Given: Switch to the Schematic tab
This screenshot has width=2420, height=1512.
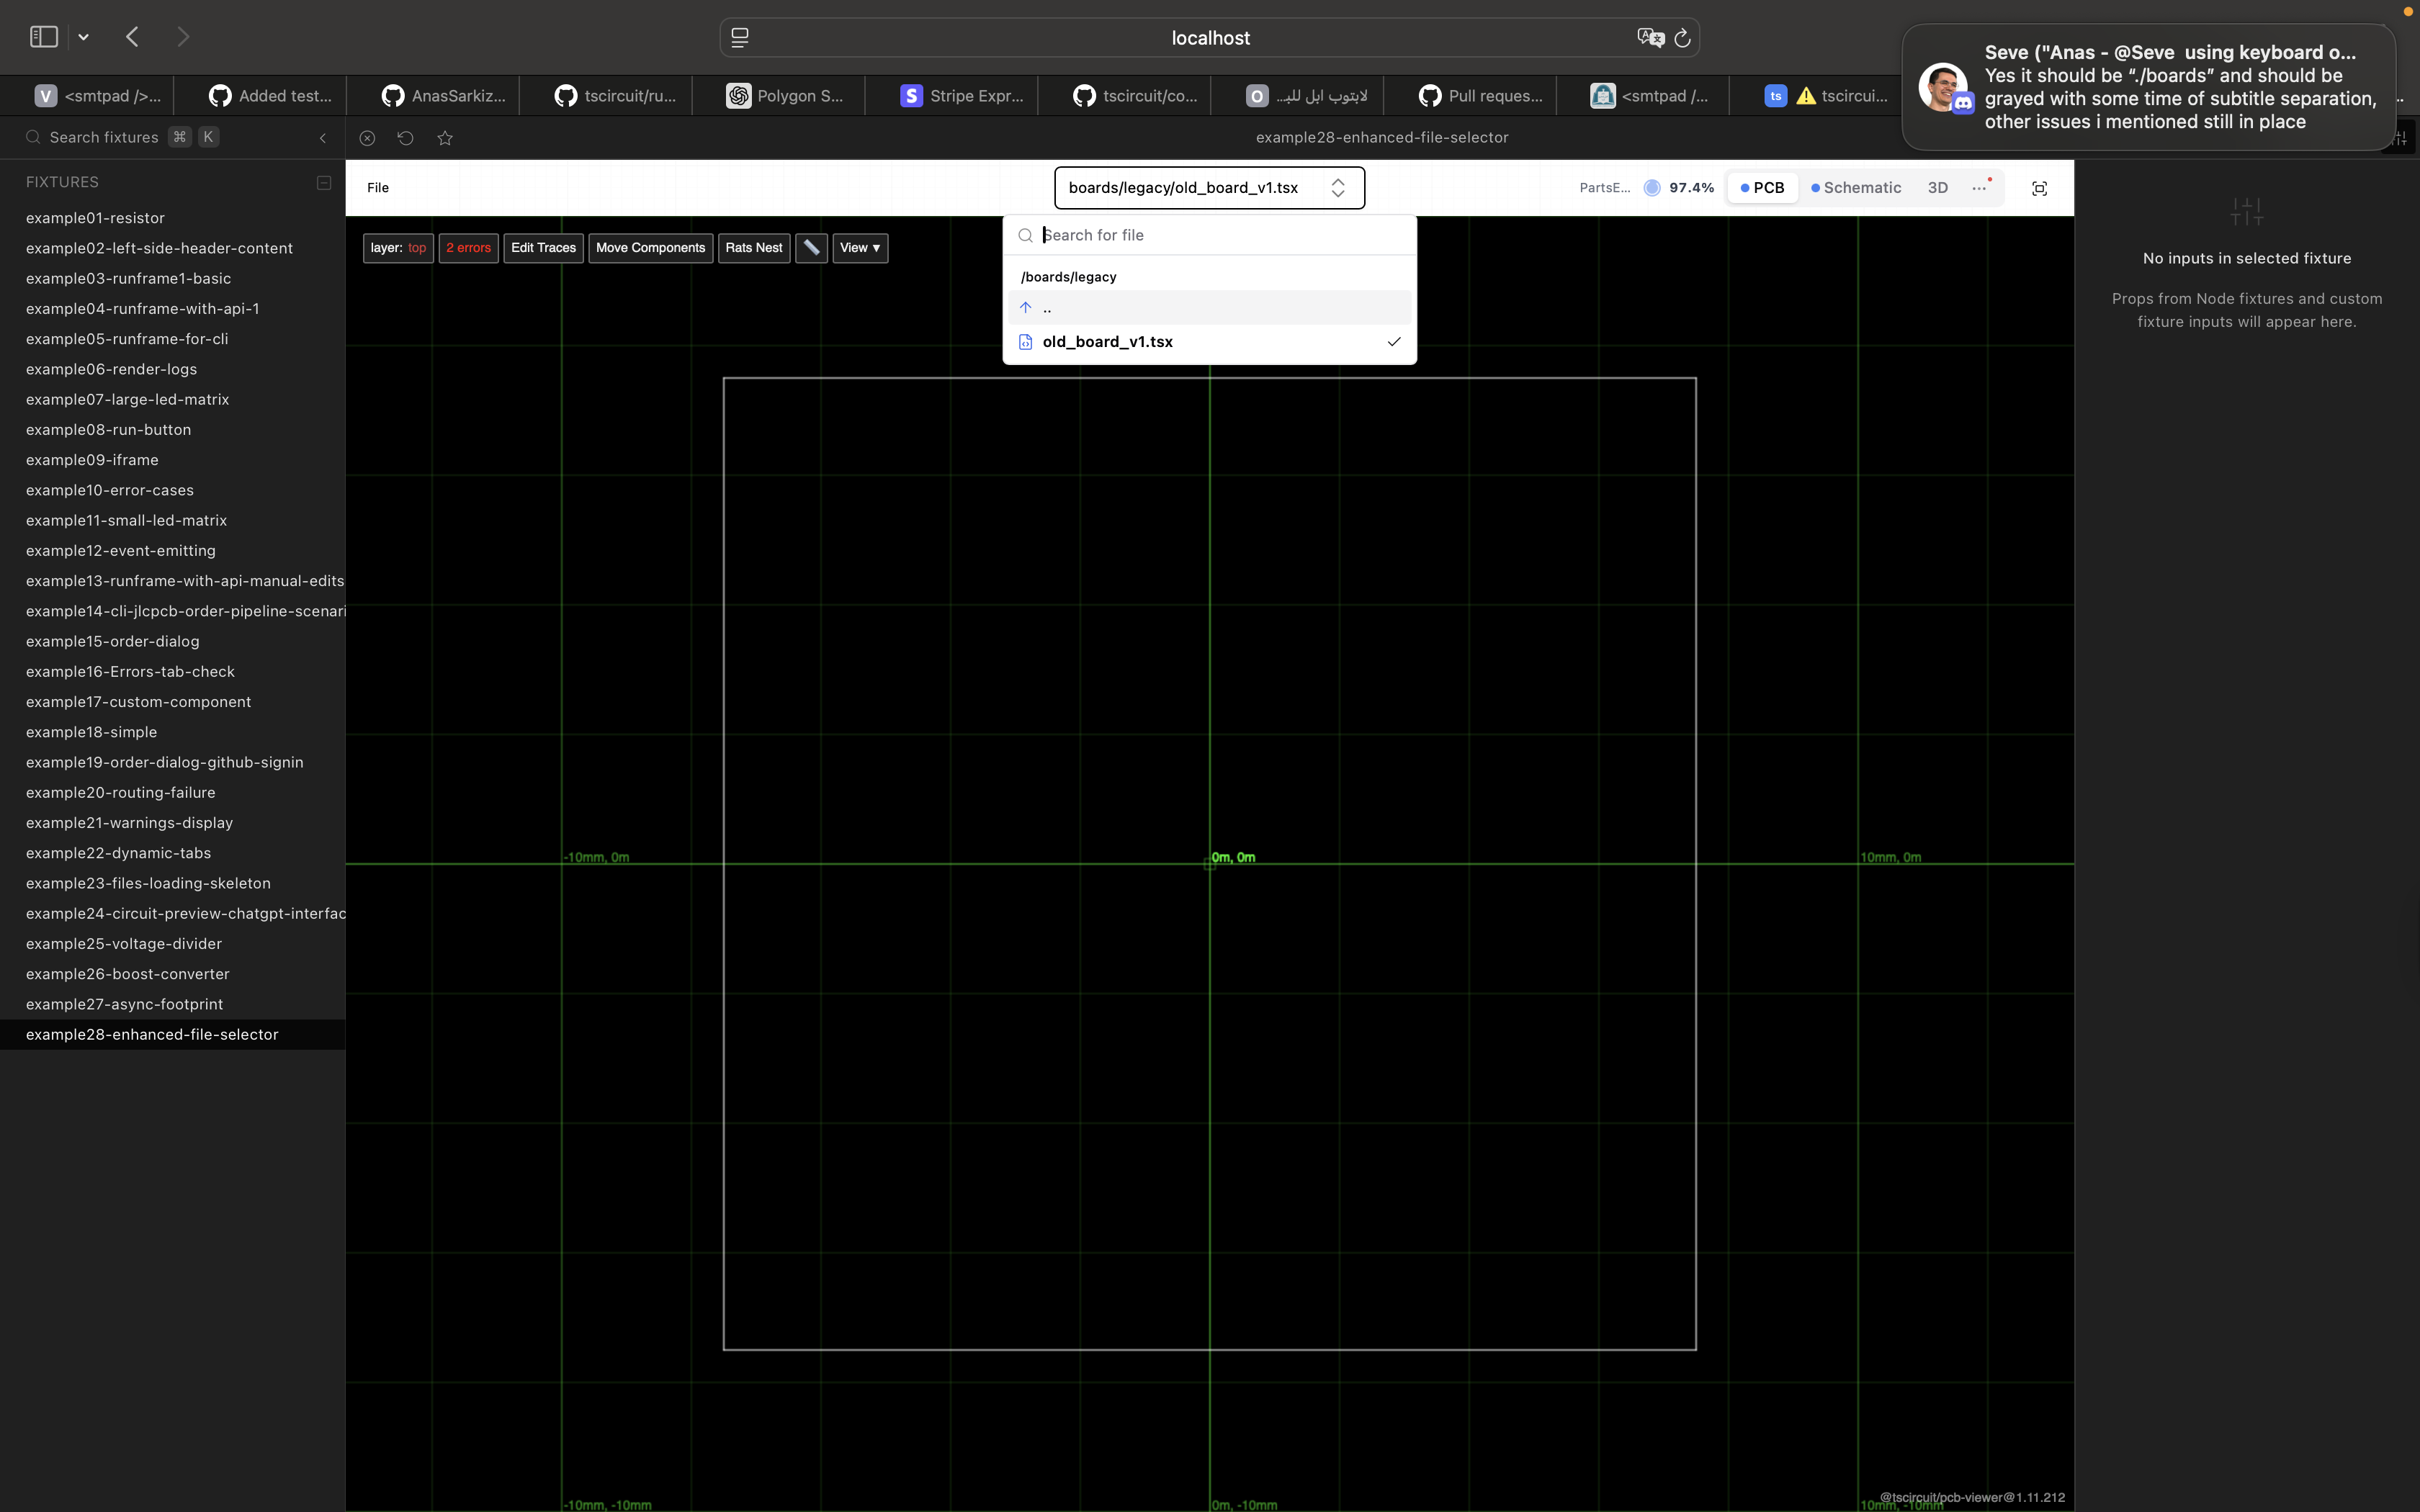Looking at the screenshot, I should 1856,188.
